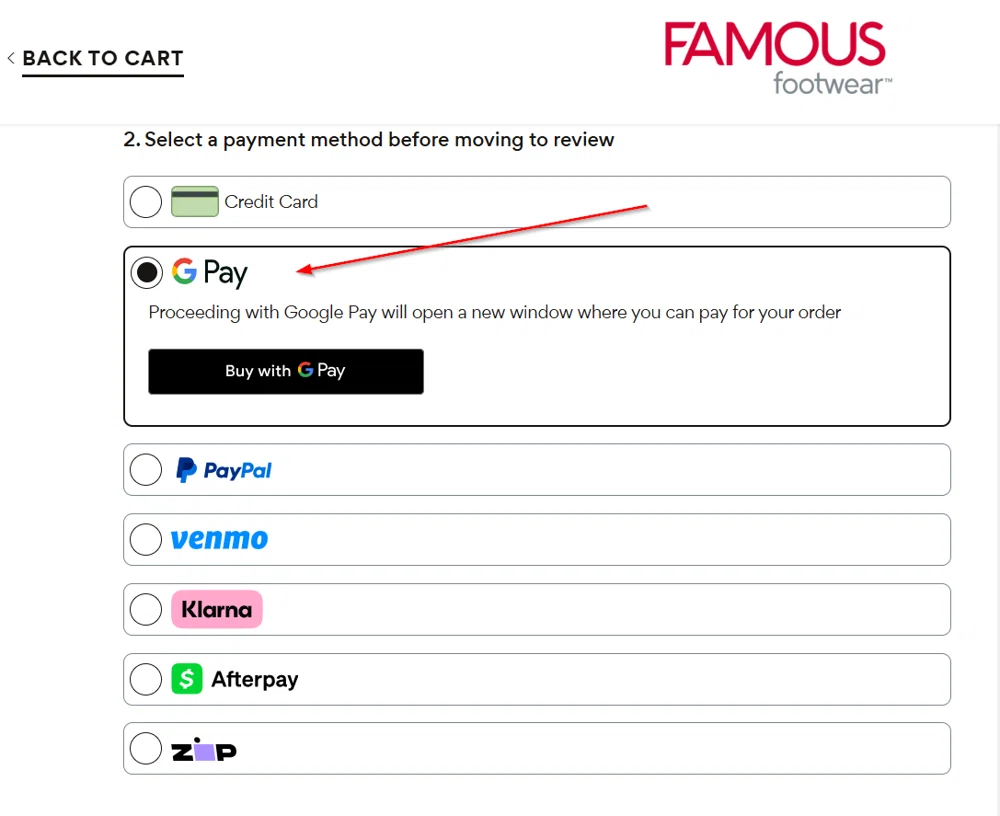Click the Venmo logo

tap(218, 539)
